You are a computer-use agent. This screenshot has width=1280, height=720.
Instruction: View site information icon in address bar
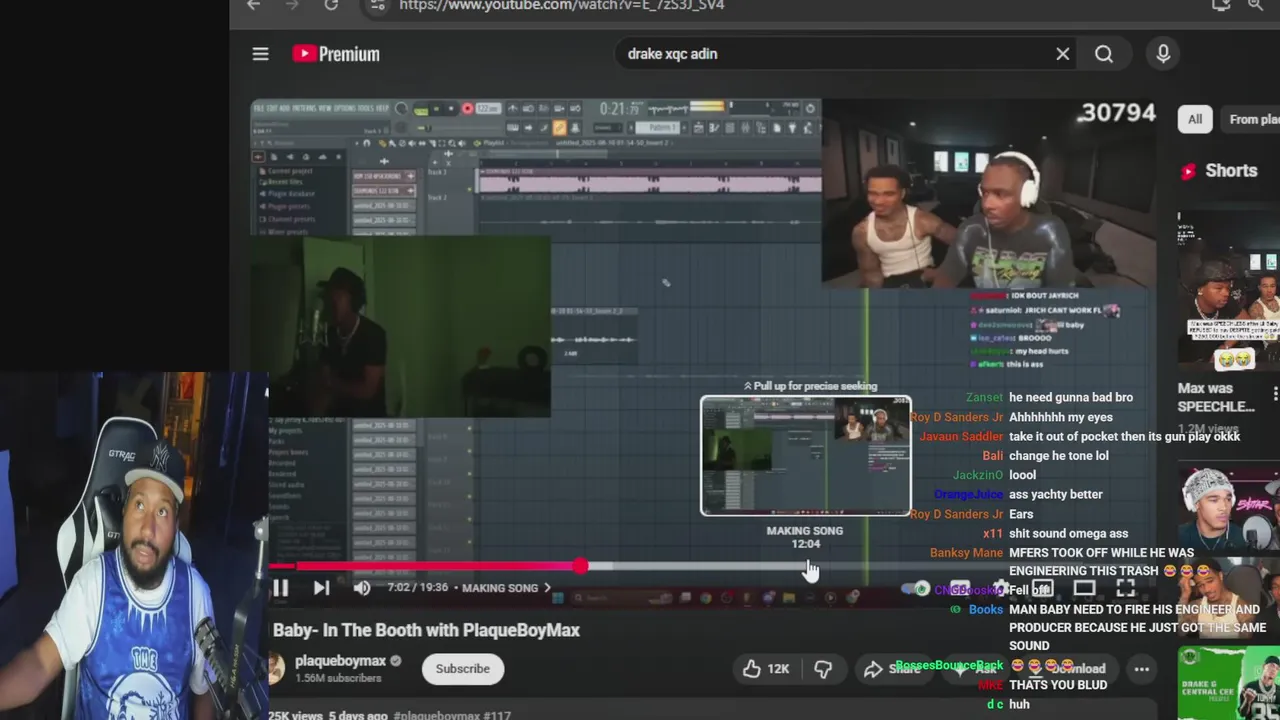point(377,5)
